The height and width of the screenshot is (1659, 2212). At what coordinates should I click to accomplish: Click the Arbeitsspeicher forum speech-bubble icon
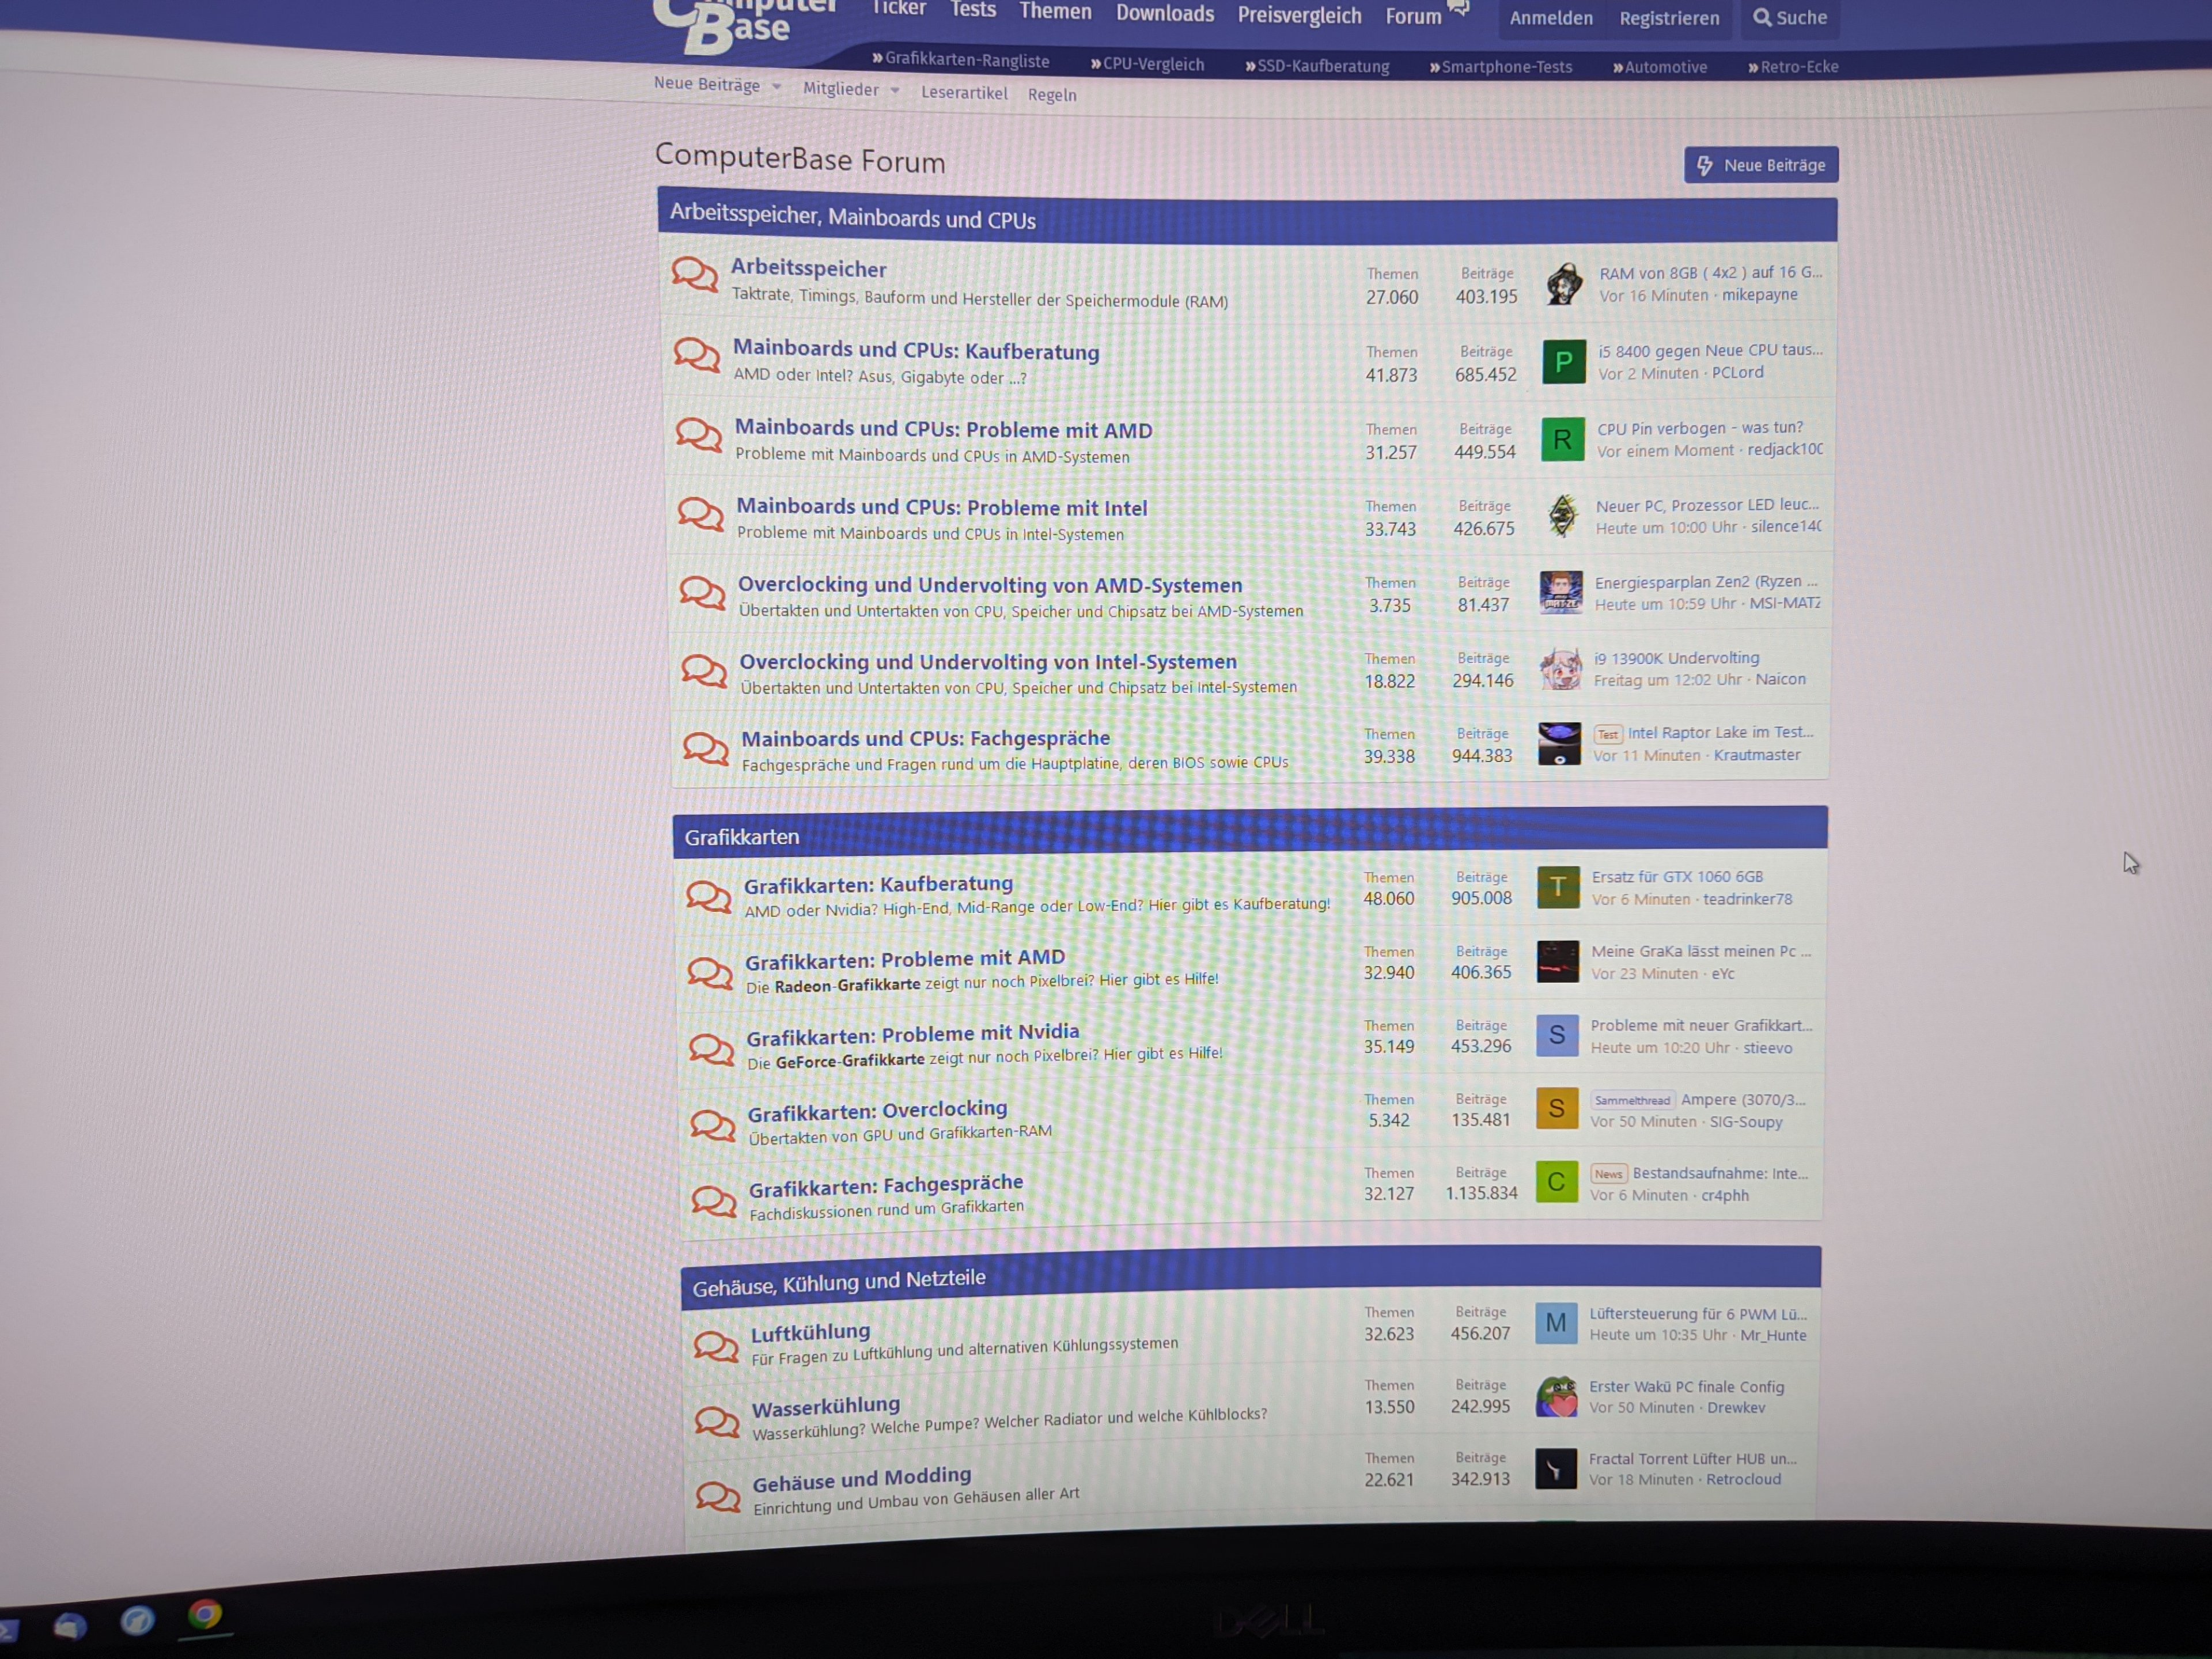click(694, 274)
